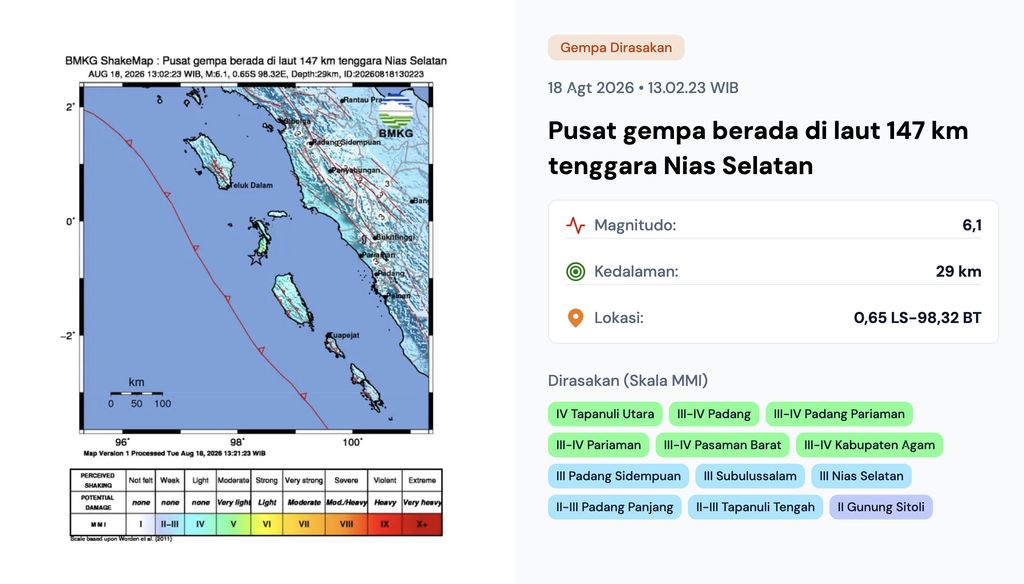Click MMI legend color cell VII
This screenshot has height=584, width=1024.
tap(304, 524)
